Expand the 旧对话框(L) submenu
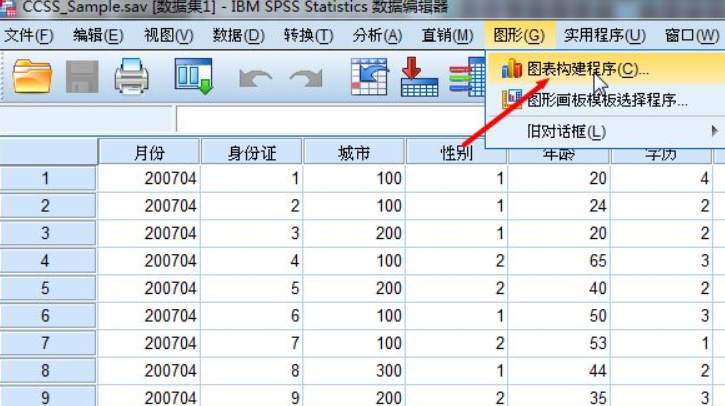The width and height of the screenshot is (725, 406). [x=606, y=132]
